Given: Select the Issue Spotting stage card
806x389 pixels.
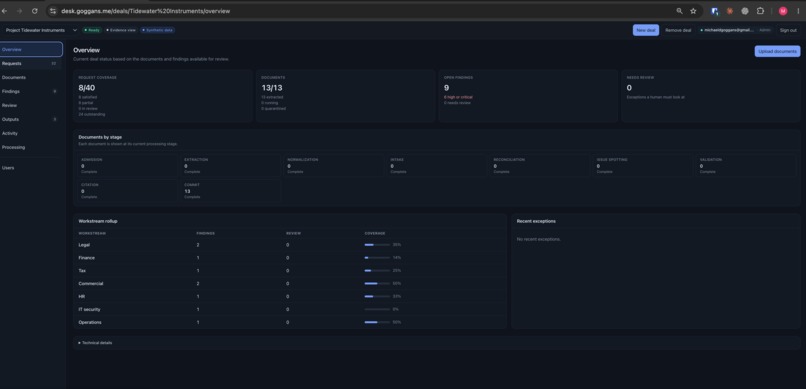Looking at the screenshot, I should coord(643,165).
